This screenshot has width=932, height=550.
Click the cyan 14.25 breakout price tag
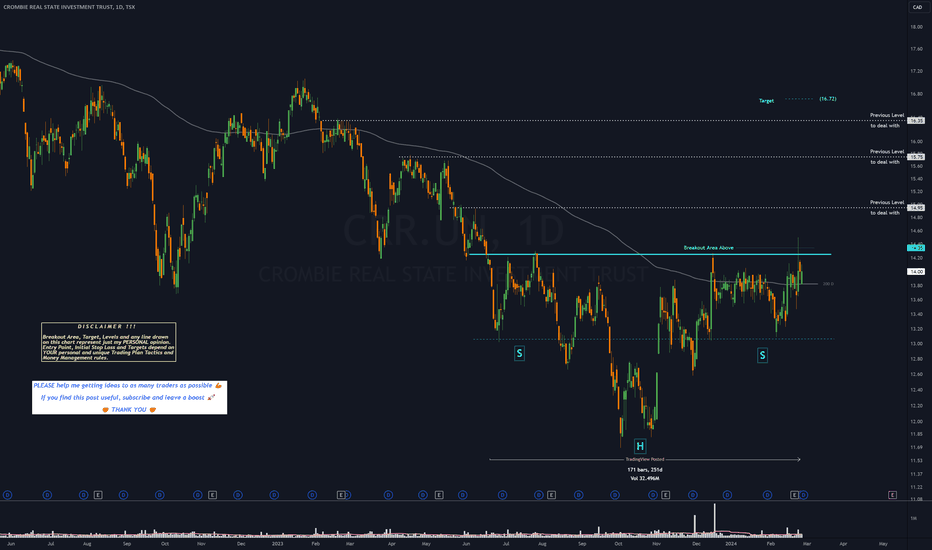point(916,247)
